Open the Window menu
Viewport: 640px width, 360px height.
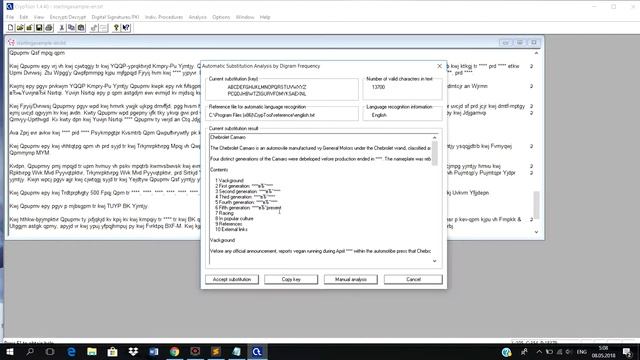point(245,17)
